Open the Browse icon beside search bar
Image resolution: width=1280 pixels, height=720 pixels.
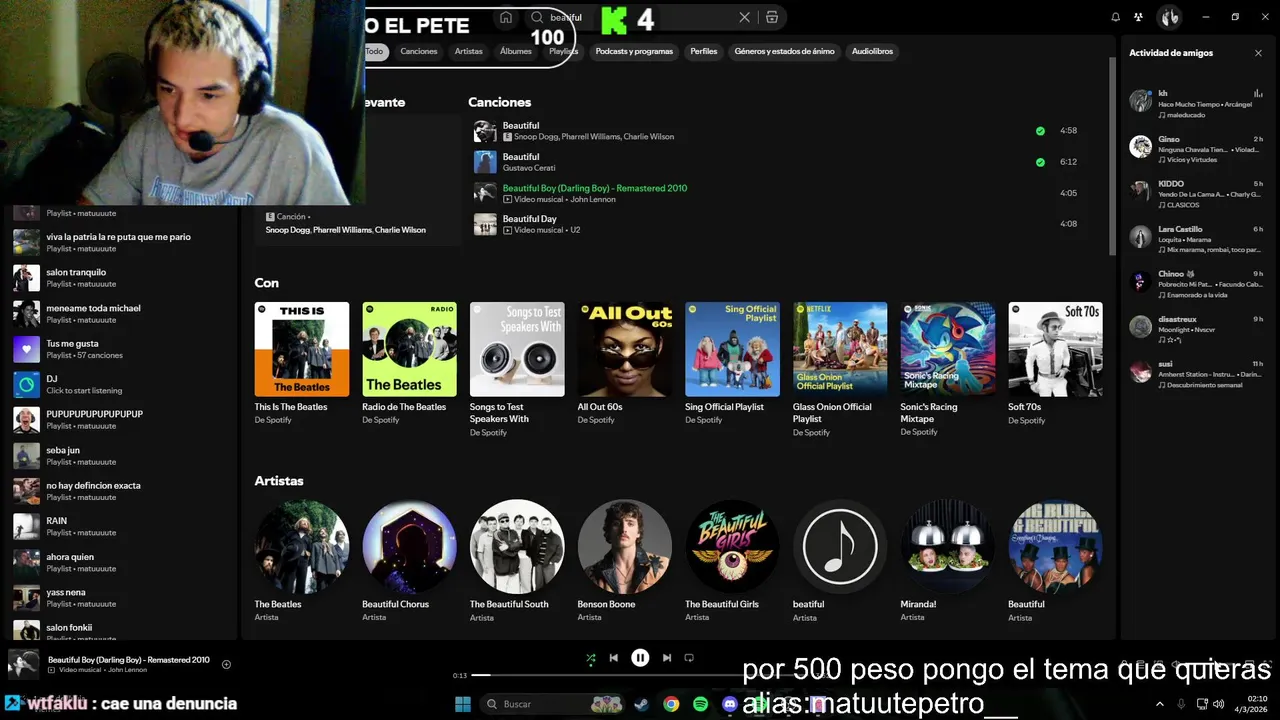(x=772, y=17)
